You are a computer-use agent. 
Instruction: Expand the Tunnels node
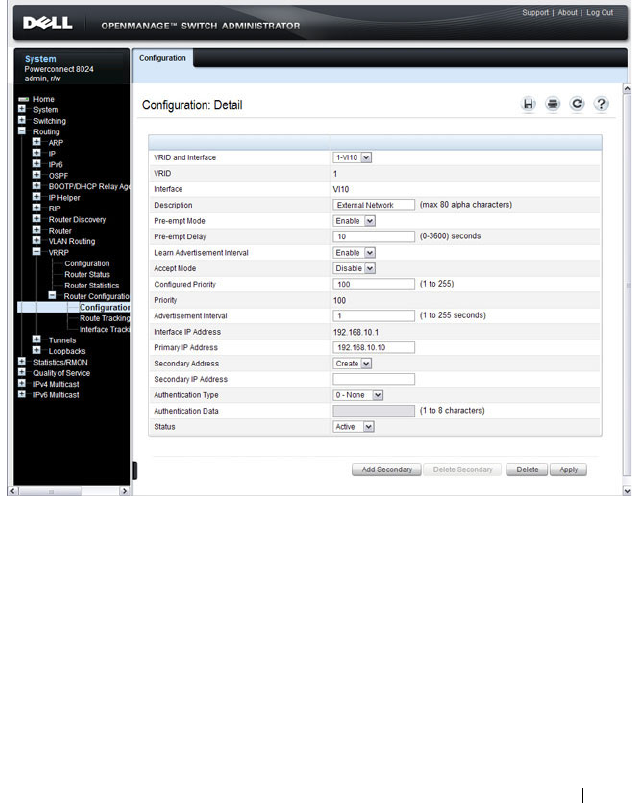coord(36,340)
